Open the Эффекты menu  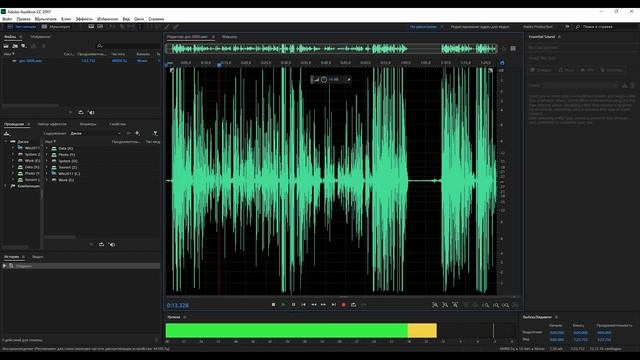click(84, 19)
